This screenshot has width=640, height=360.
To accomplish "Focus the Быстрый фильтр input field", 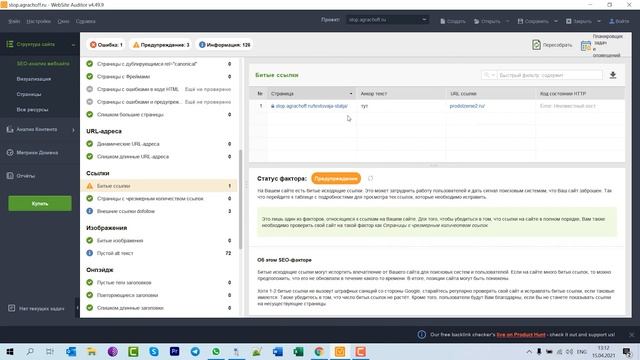I will tap(549, 75).
